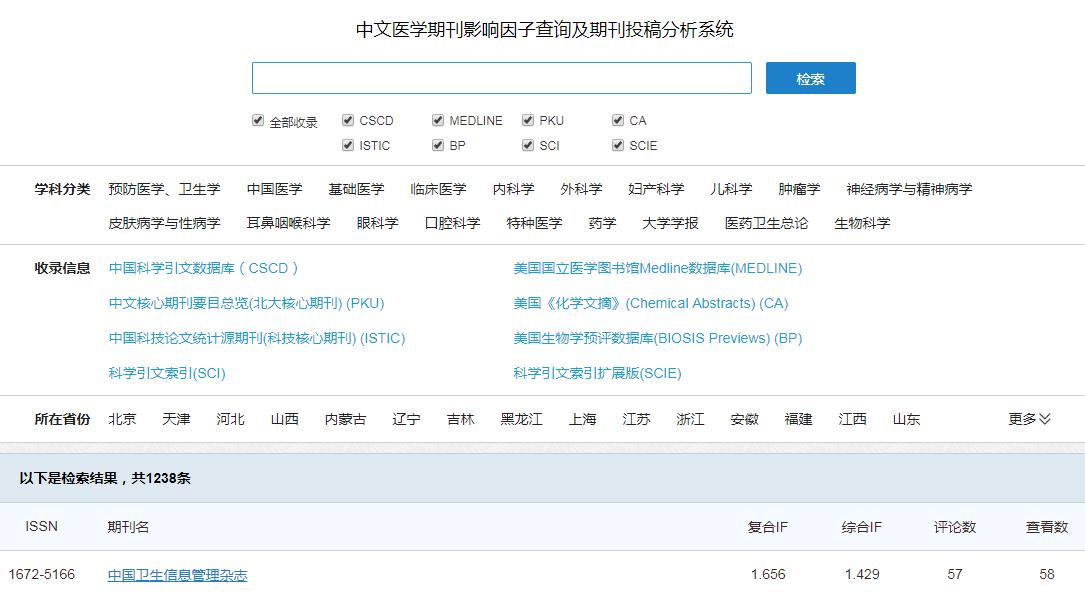Select the 中国医学 subject category
The image size is (1085, 596).
tap(274, 189)
